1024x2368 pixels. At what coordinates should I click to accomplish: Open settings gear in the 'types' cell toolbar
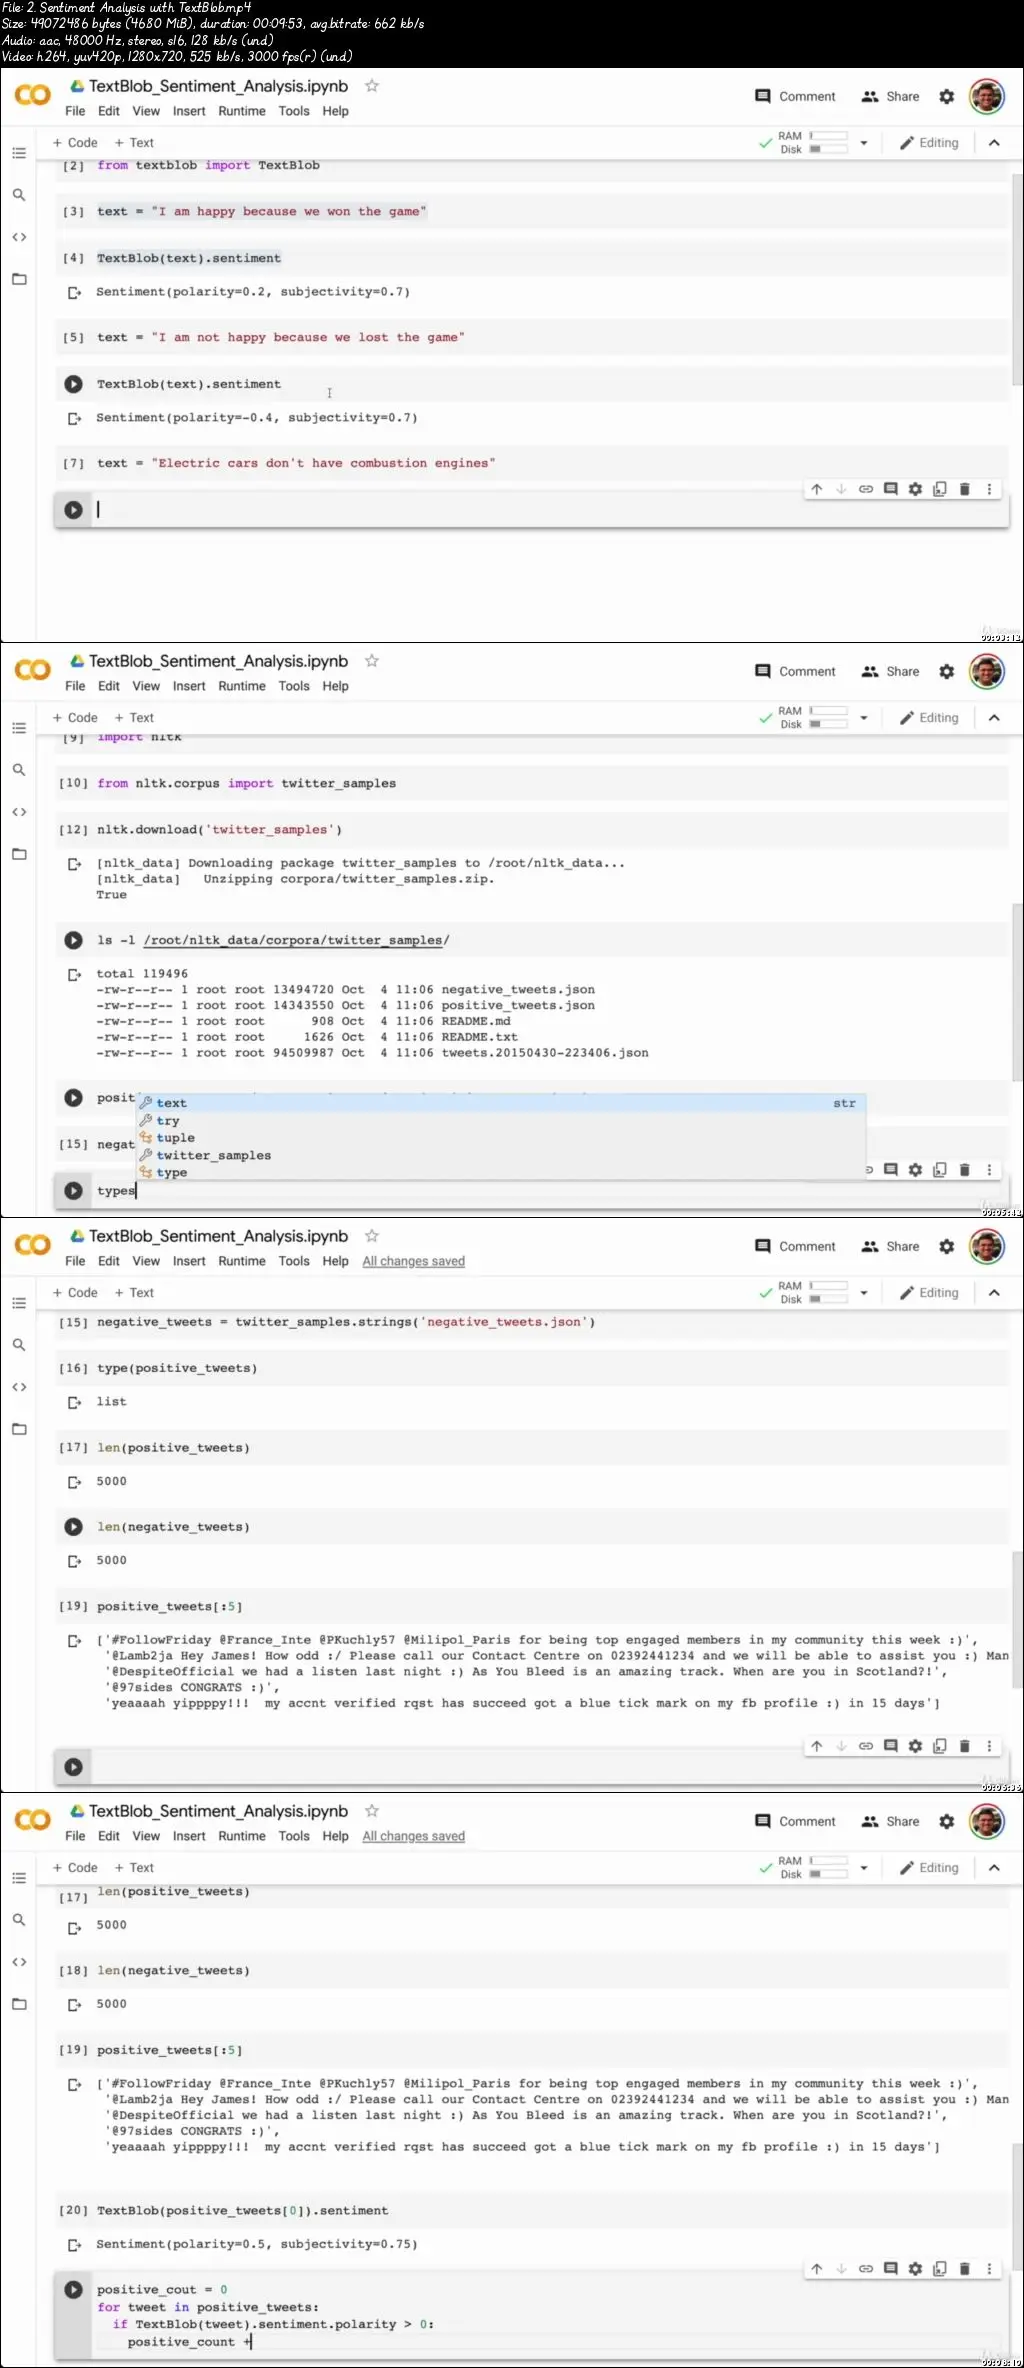pyautogui.click(x=915, y=1169)
